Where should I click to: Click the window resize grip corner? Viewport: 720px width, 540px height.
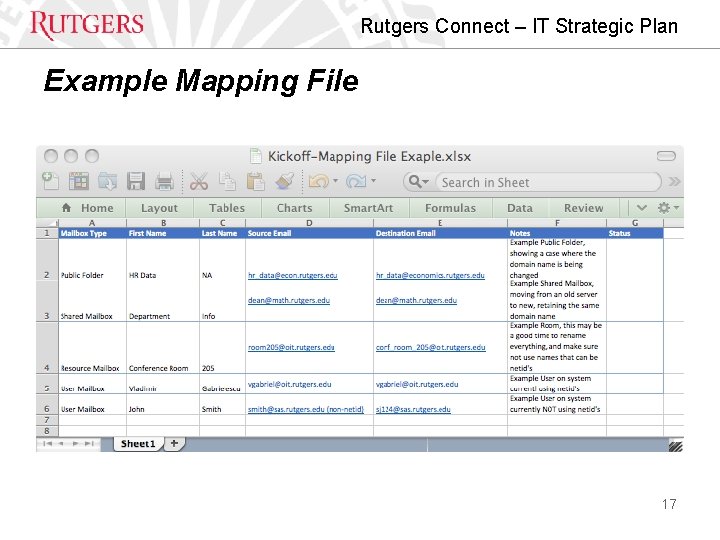(x=675, y=446)
